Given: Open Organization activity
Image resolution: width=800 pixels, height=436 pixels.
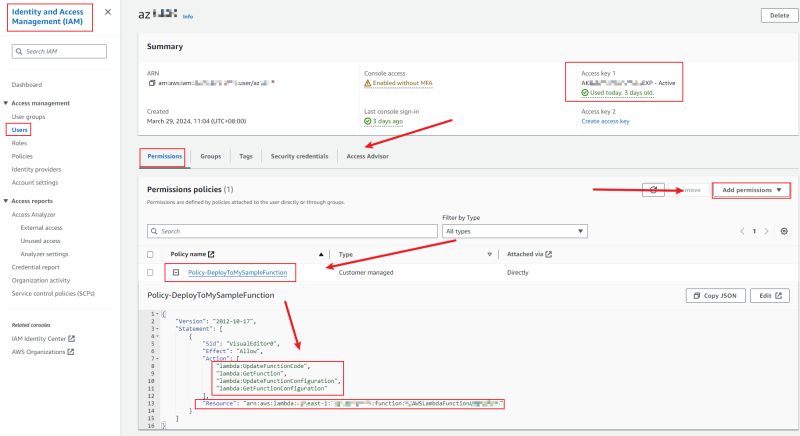Looking at the screenshot, I should 41,280.
